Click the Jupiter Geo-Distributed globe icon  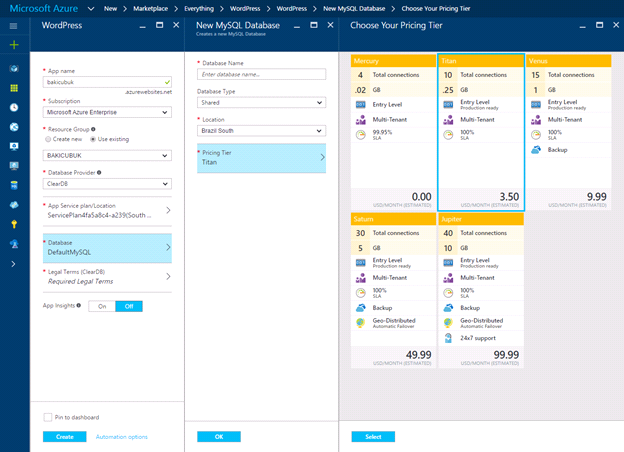point(448,323)
